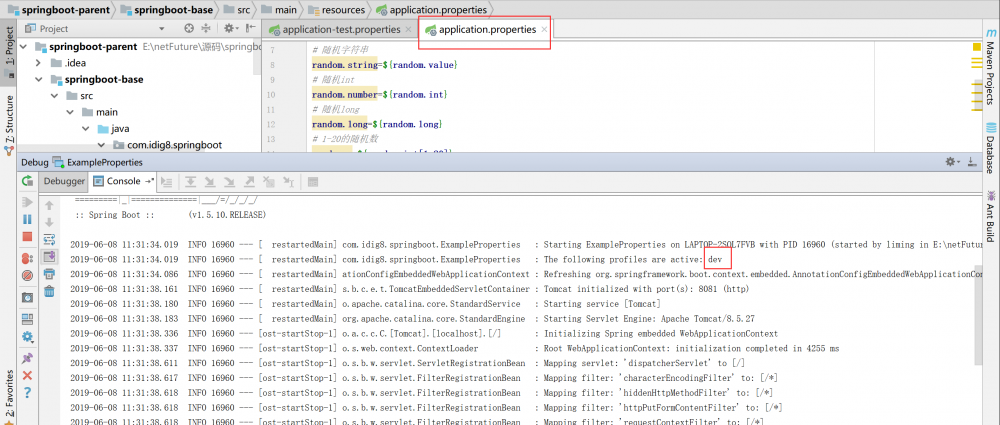
Task: Click the Resume Program icon
Action: (27, 202)
